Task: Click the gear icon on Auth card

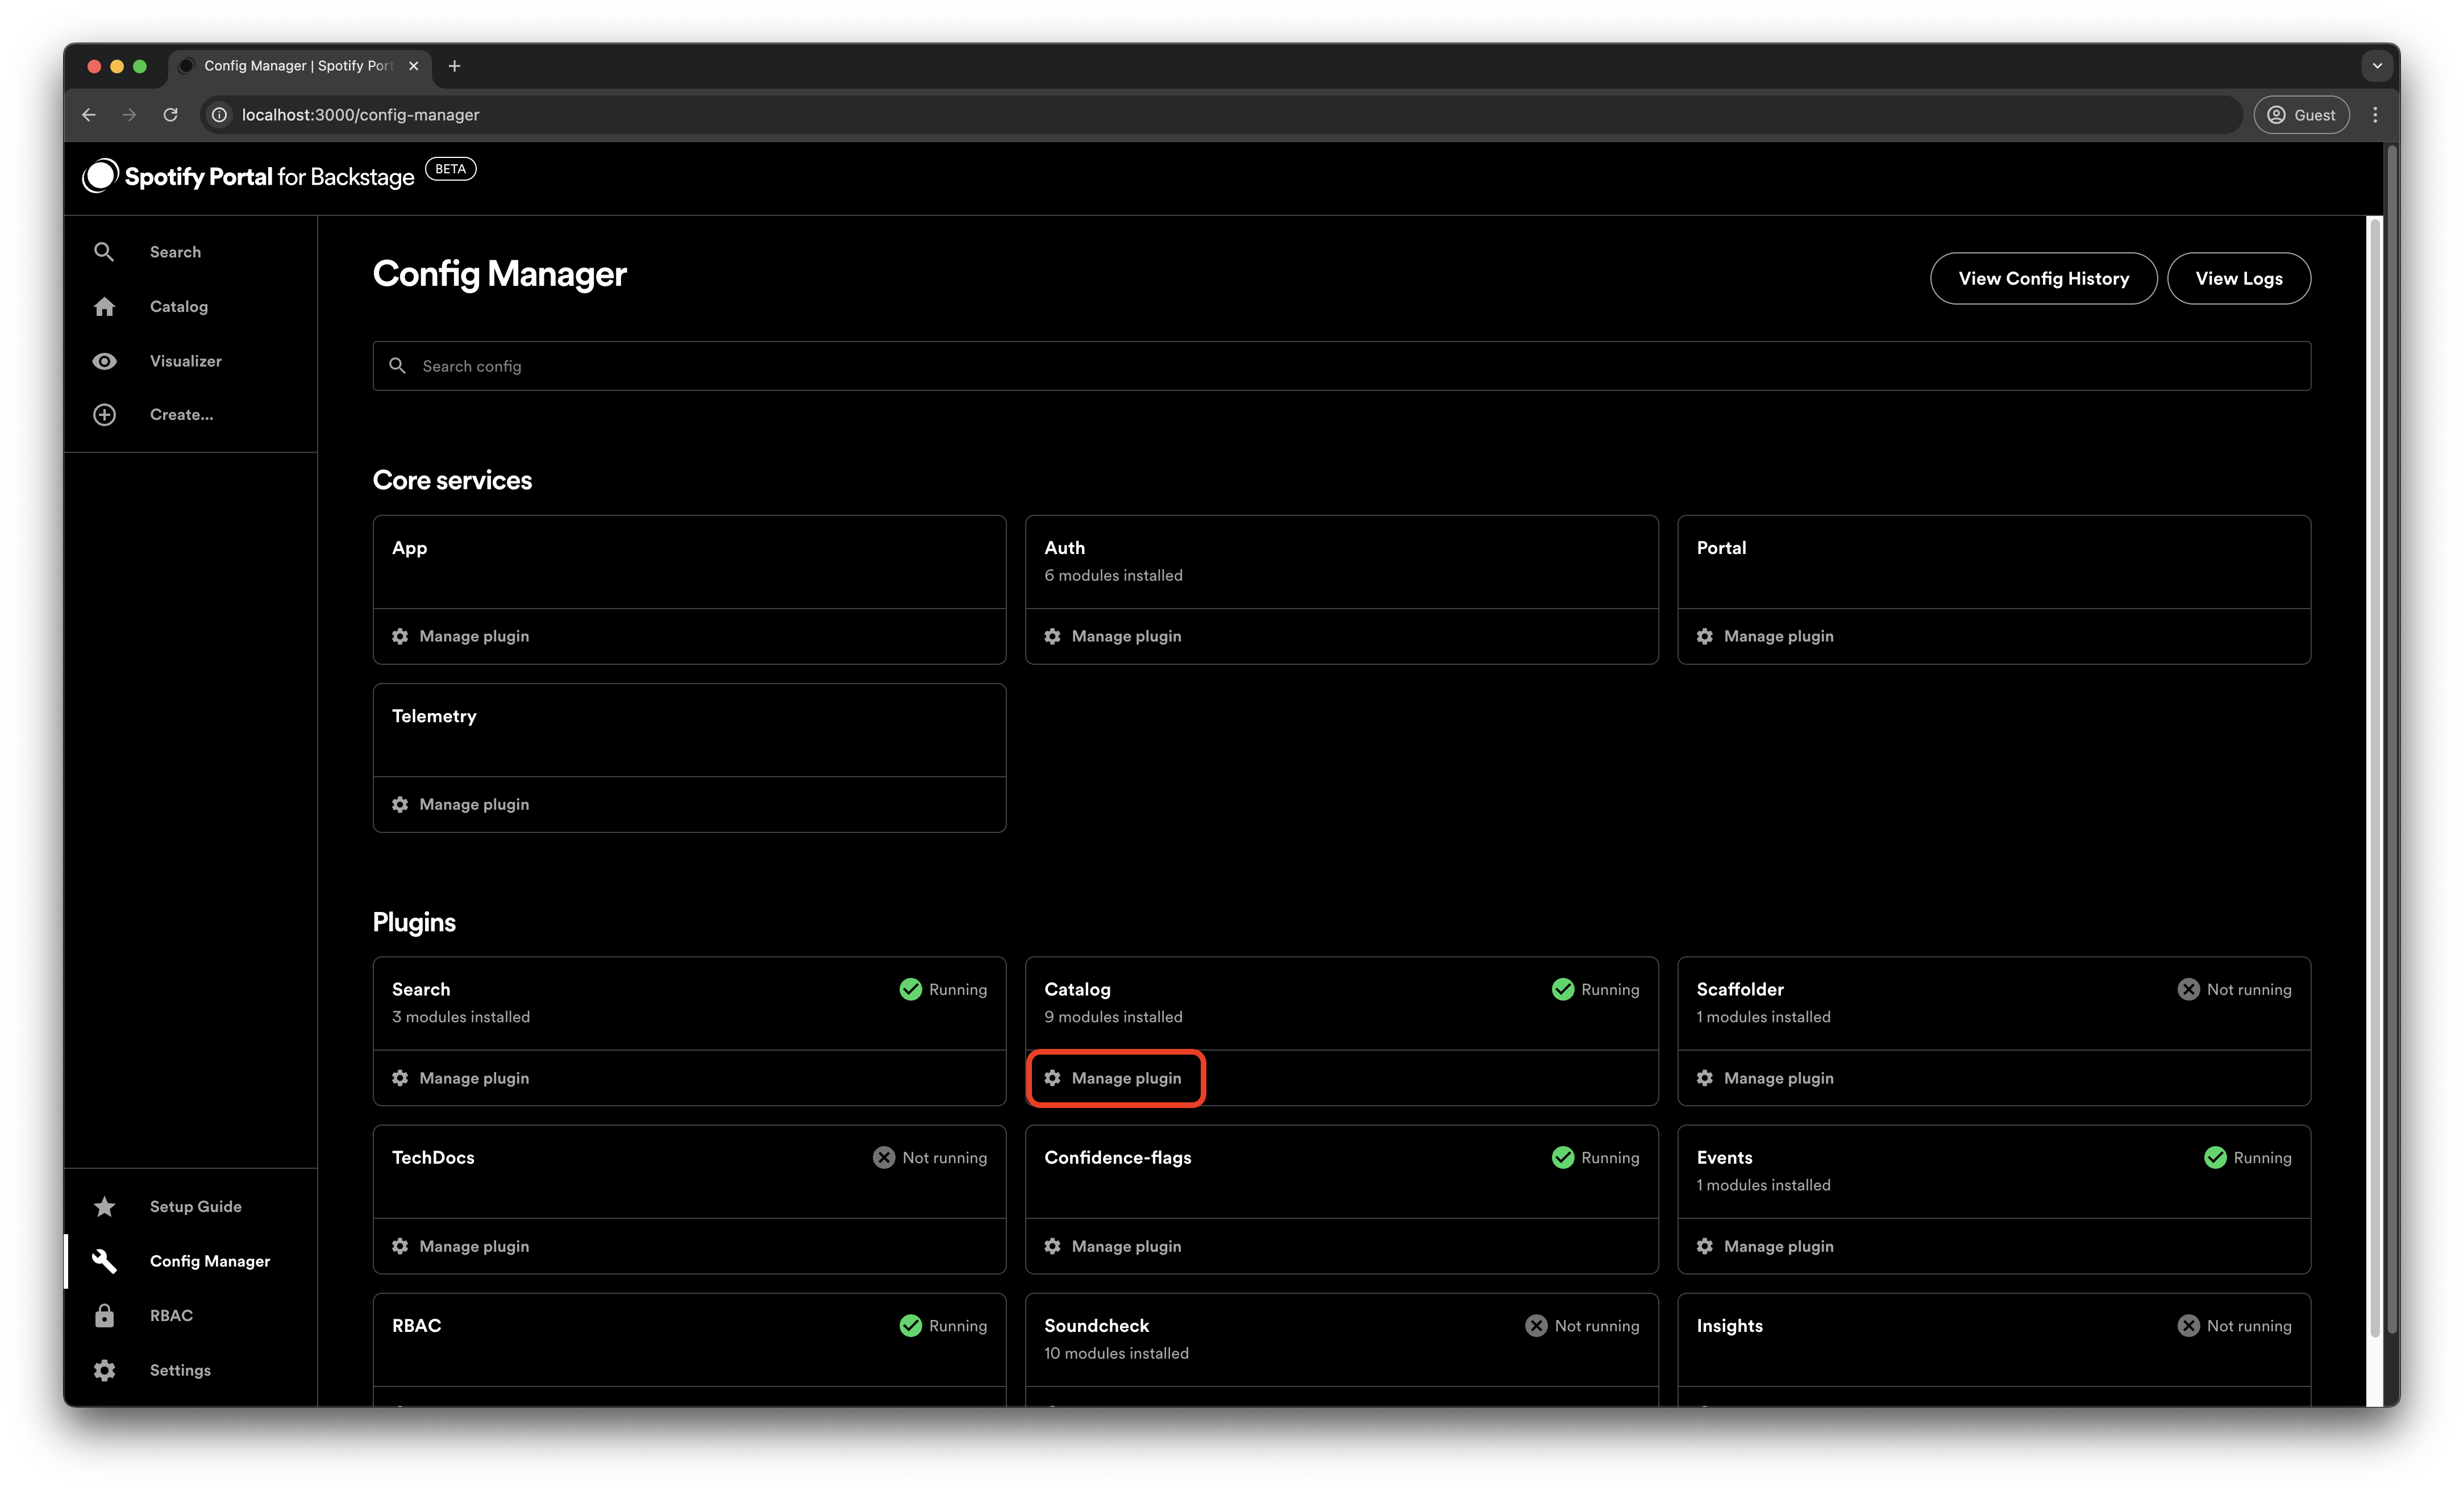Action: click(x=1052, y=636)
